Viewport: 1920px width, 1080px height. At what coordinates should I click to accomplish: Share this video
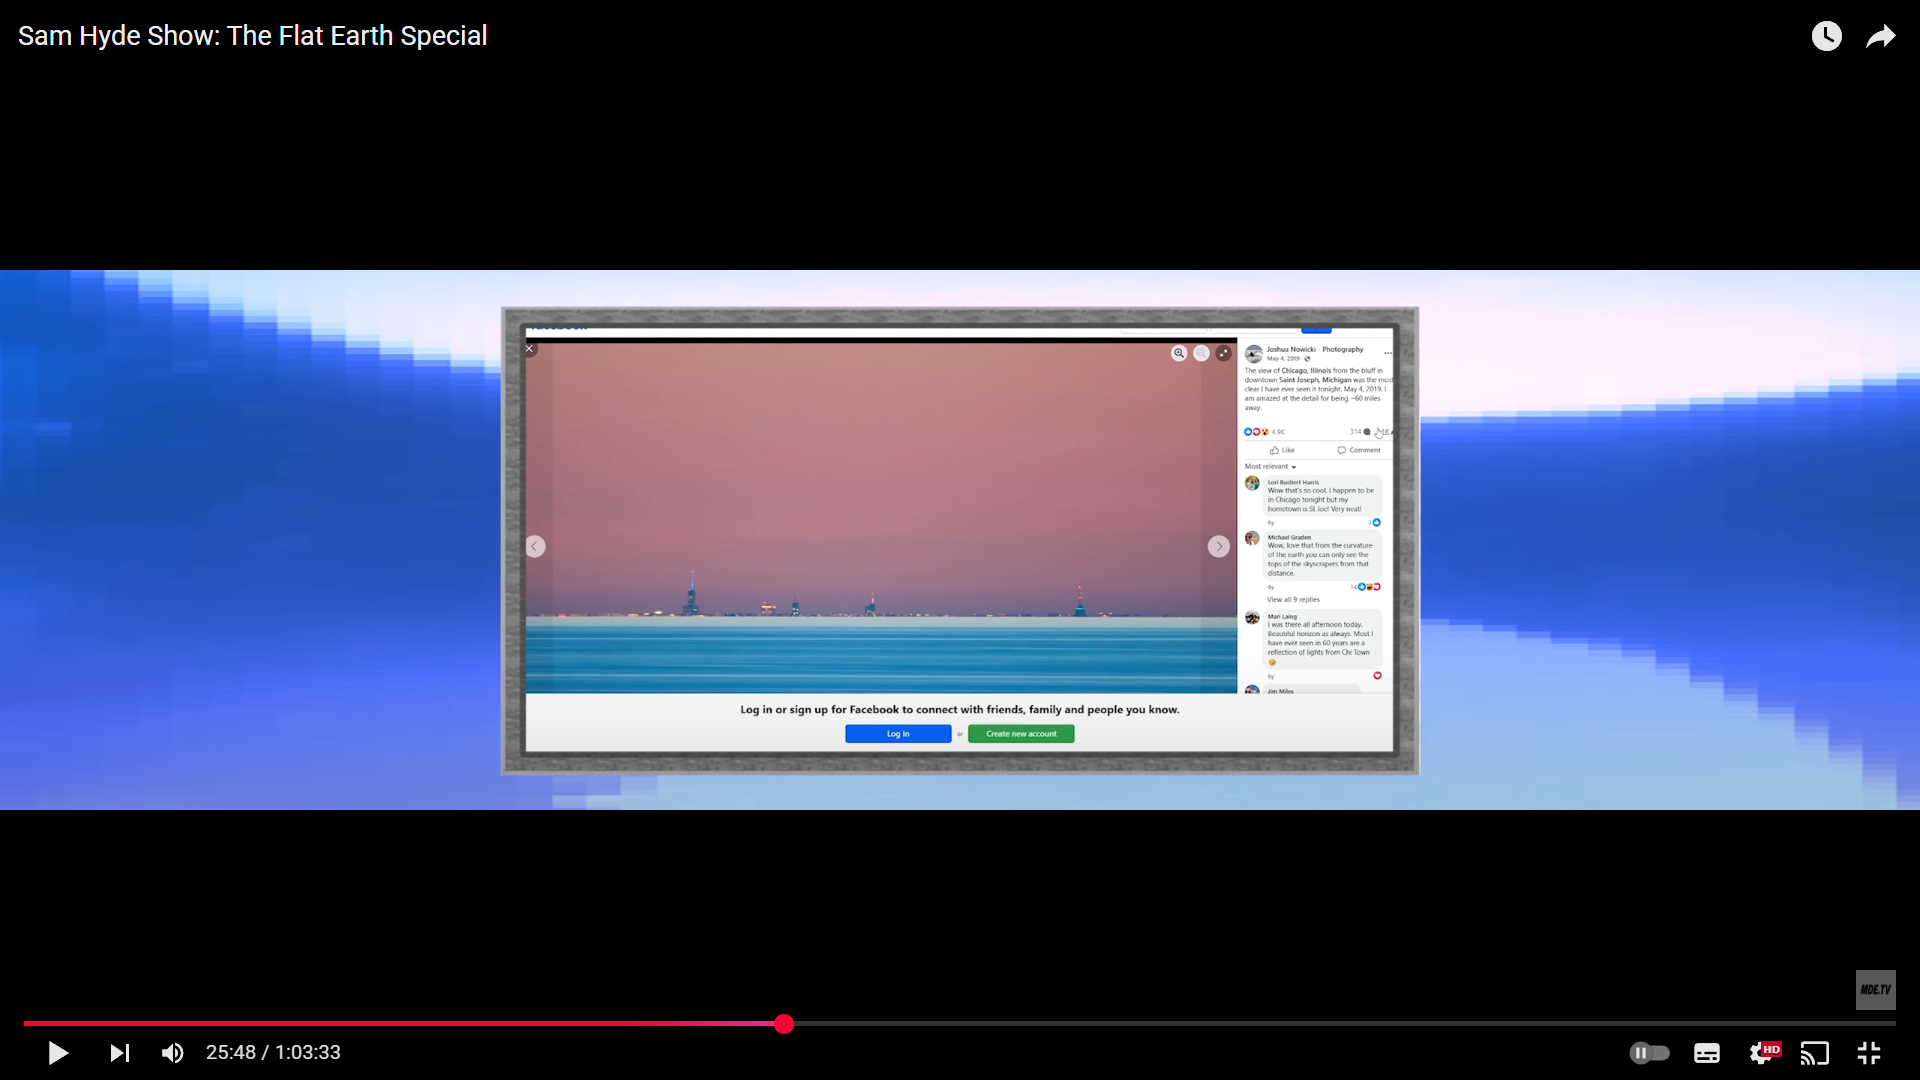coord(1881,36)
